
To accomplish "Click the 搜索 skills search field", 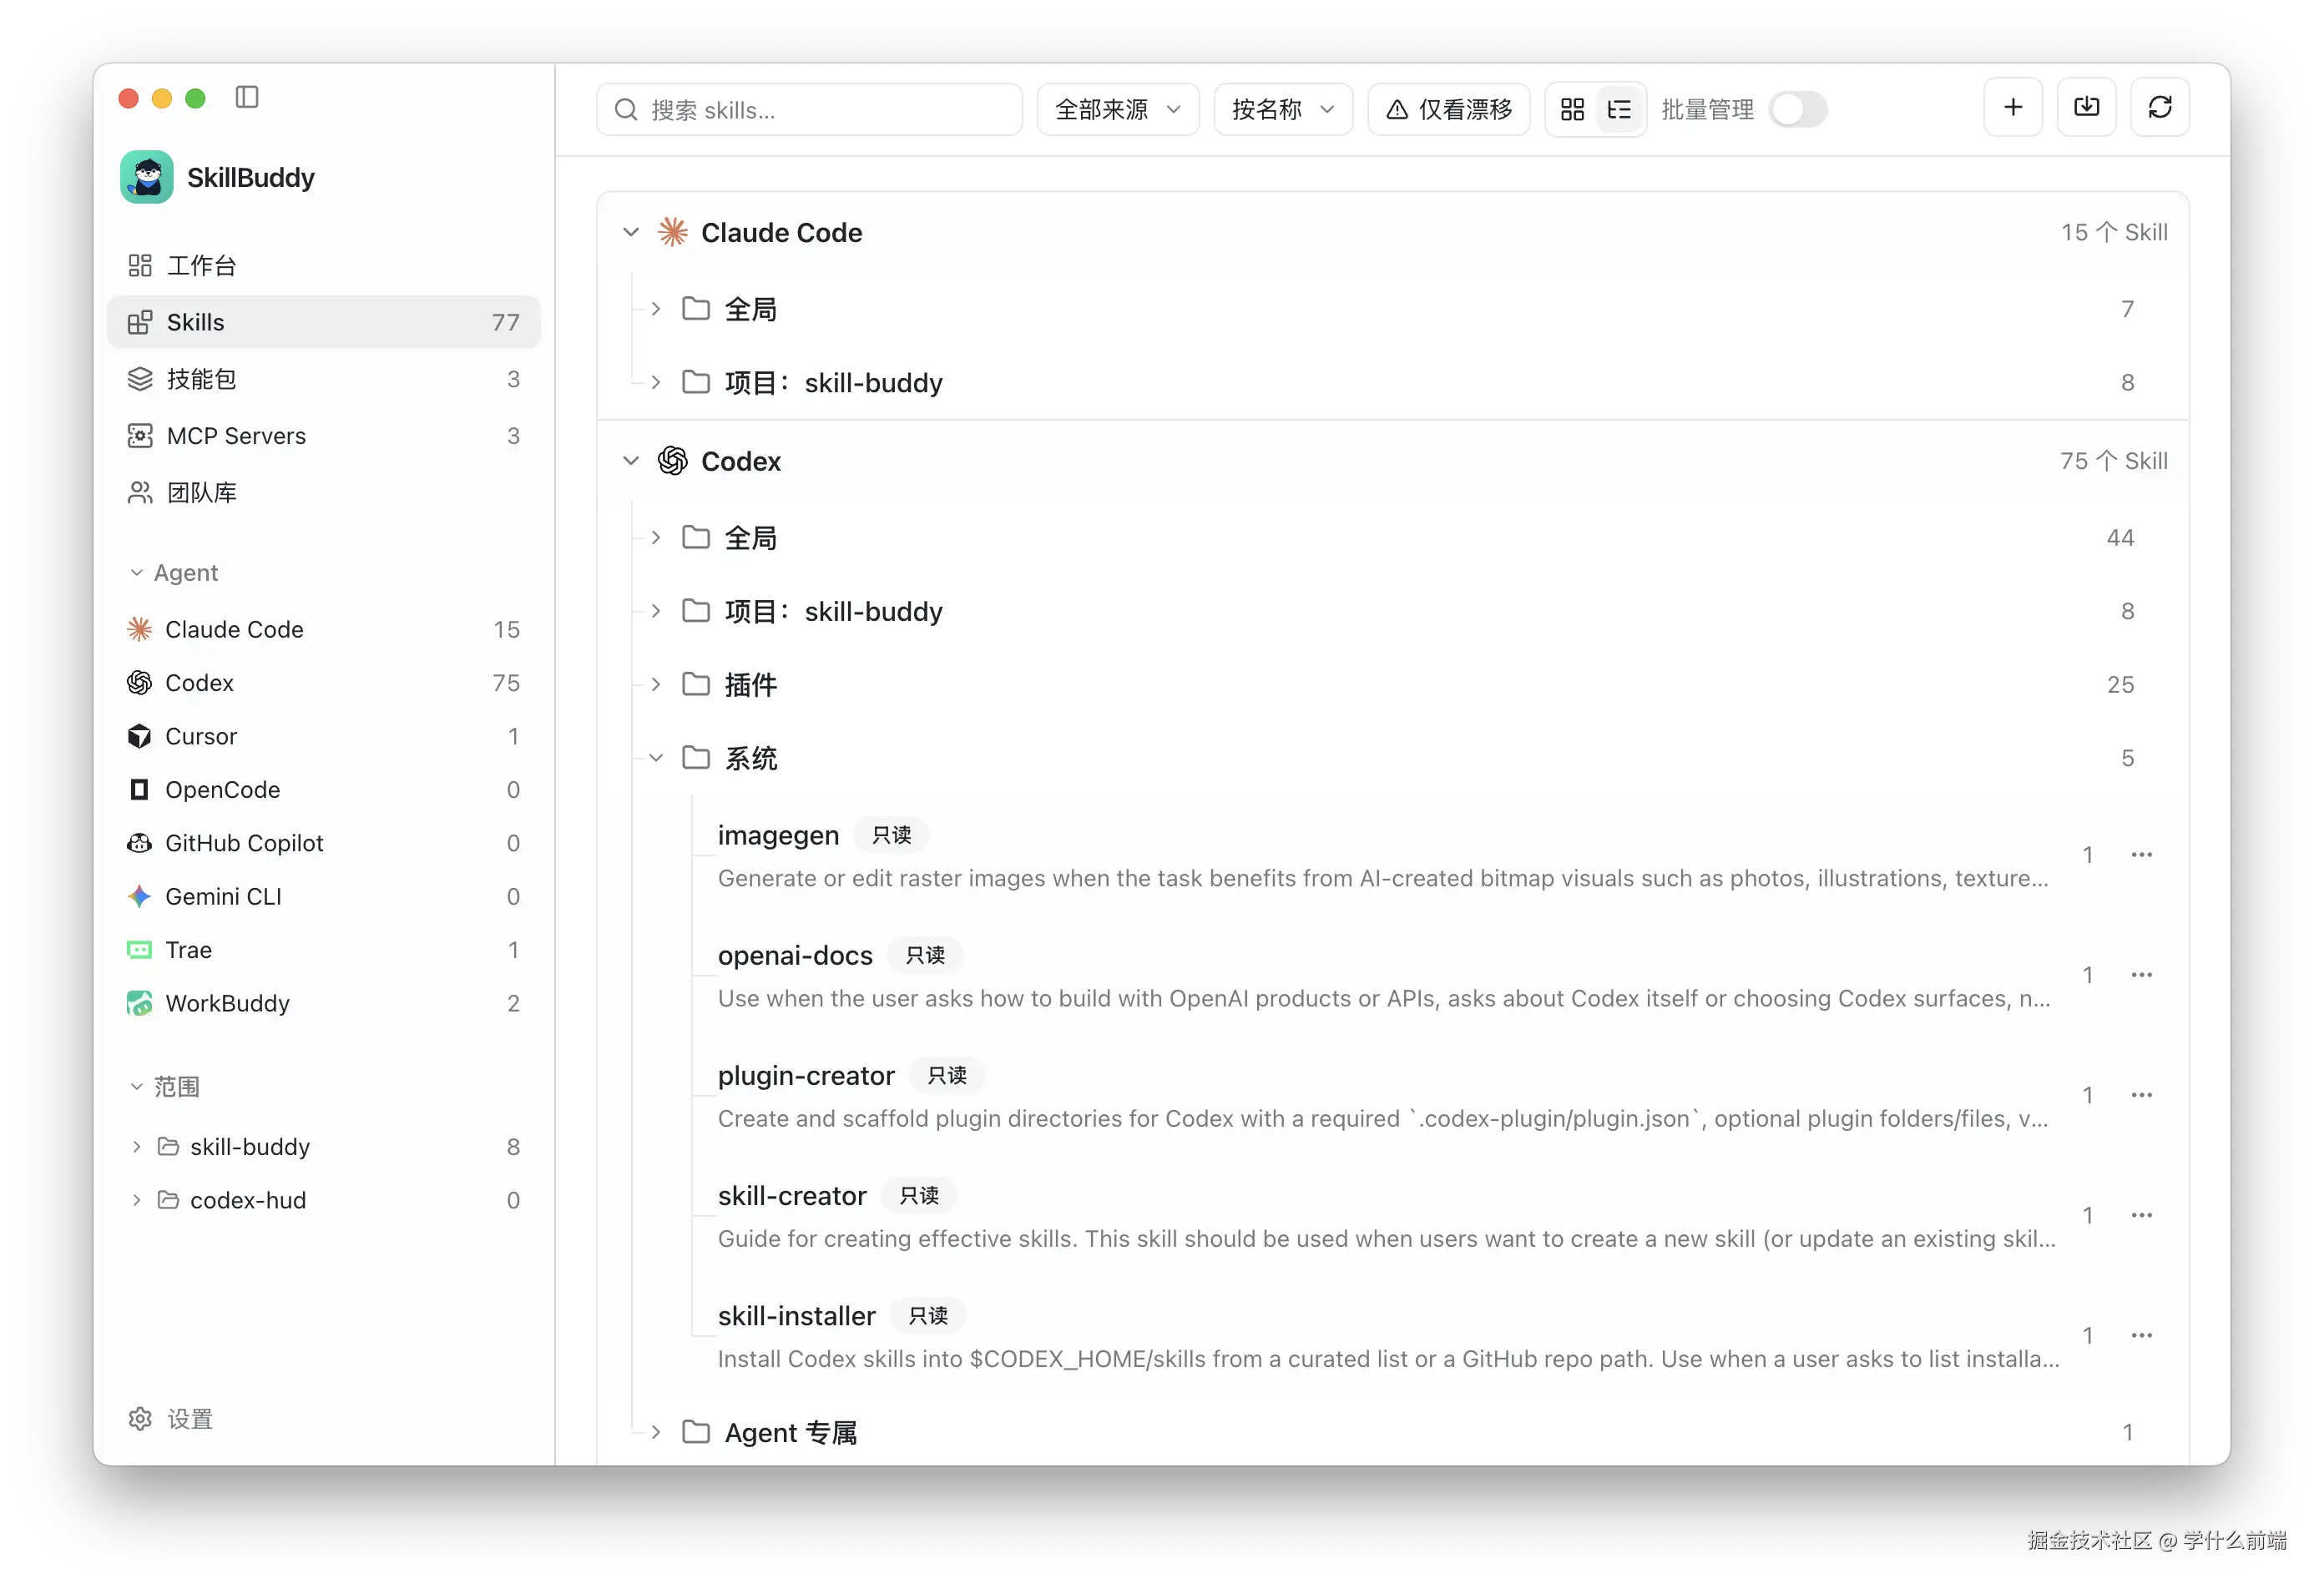I will tap(809, 110).
